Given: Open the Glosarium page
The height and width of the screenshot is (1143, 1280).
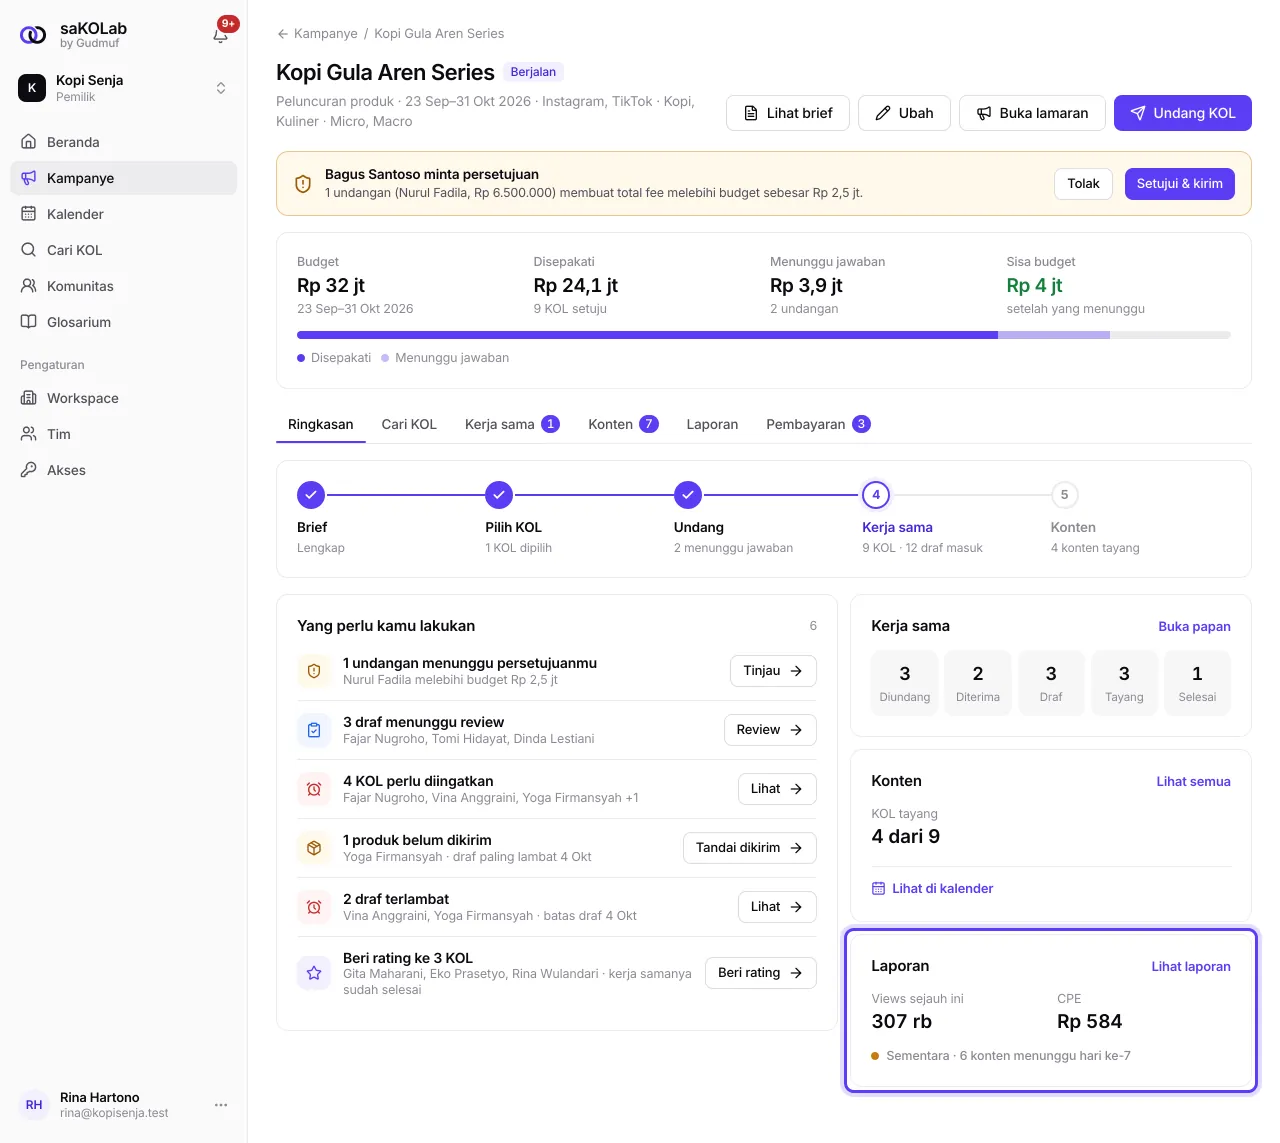Looking at the screenshot, I should (x=124, y=322).
